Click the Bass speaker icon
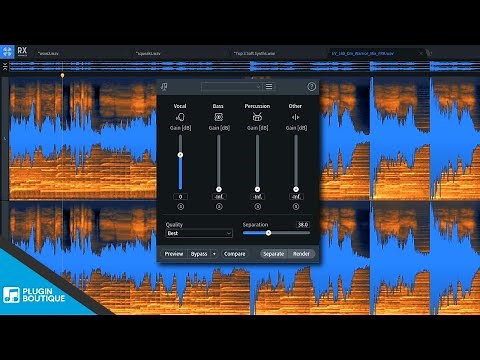The width and height of the screenshot is (480, 360). coord(219,117)
